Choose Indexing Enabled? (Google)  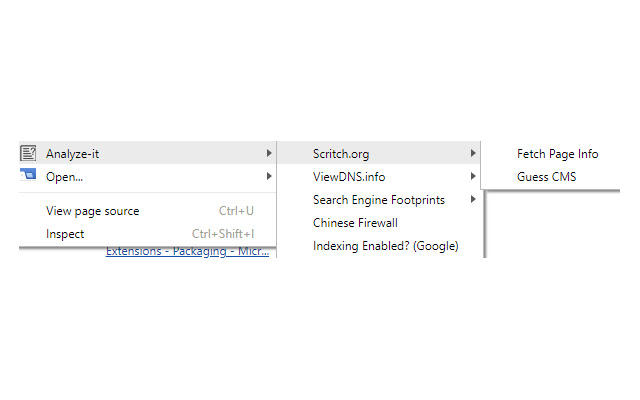pos(379,246)
